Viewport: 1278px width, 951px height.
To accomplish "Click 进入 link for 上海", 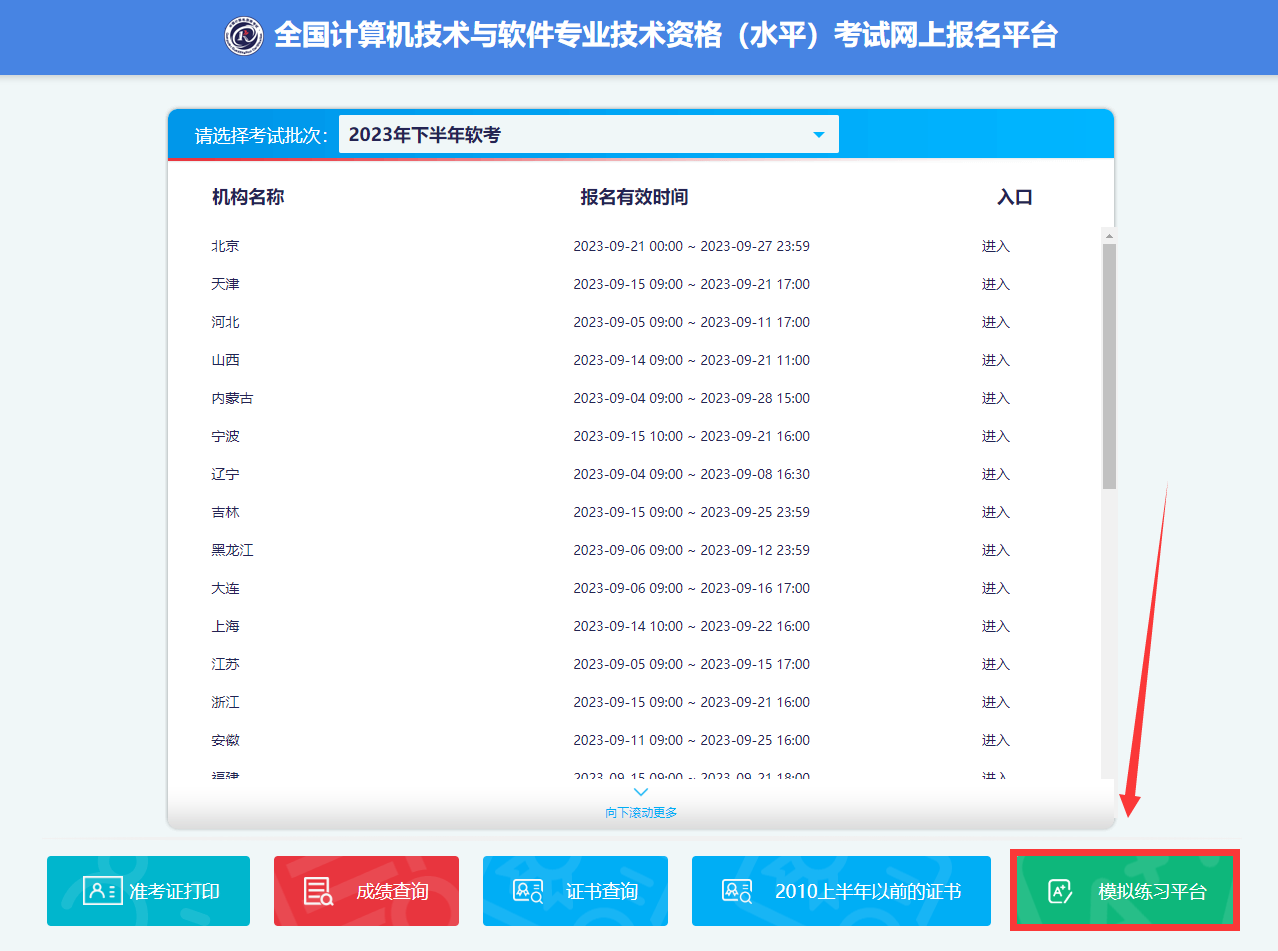I will pos(995,626).
